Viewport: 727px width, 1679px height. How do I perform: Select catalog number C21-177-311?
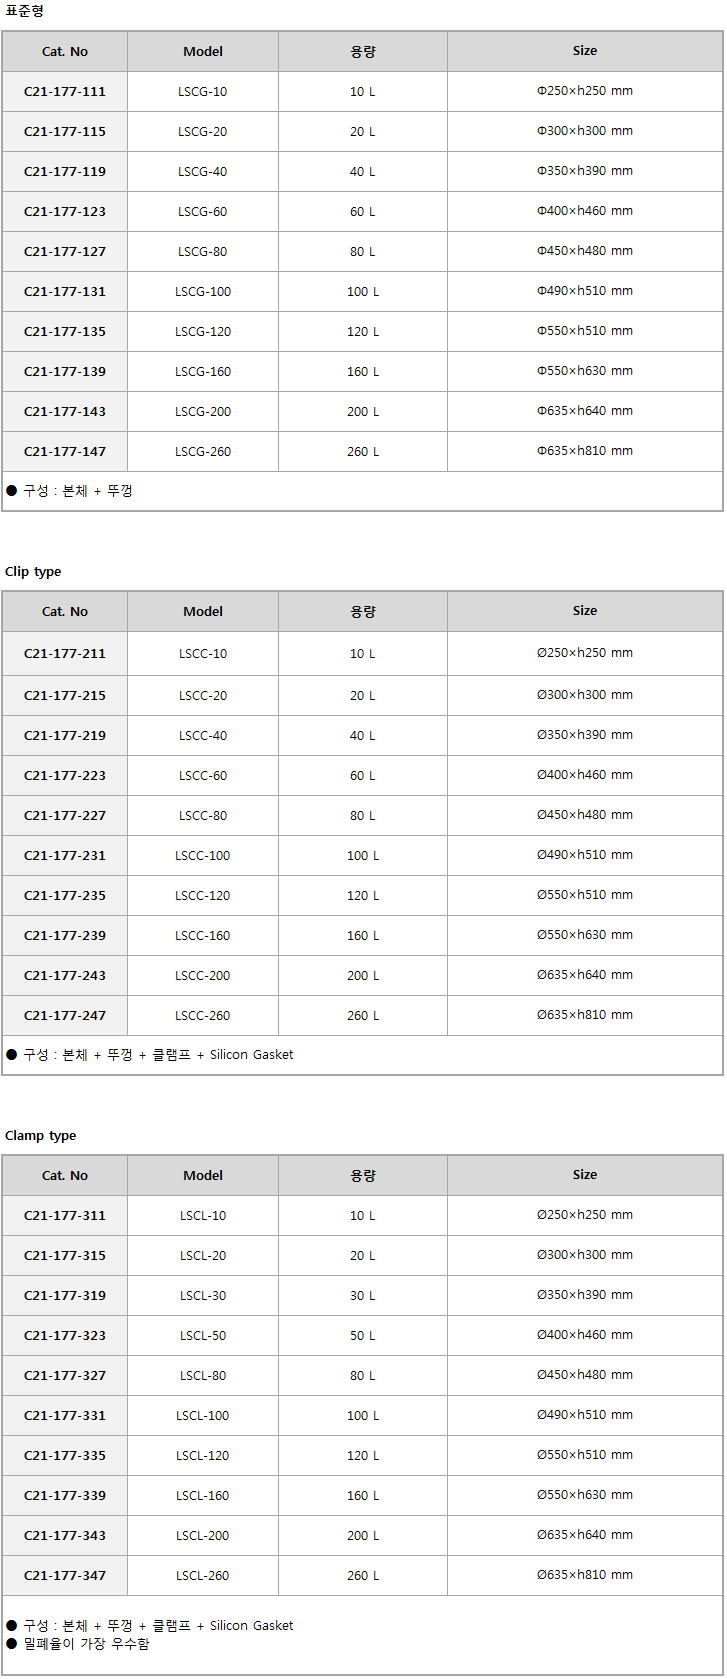65,1216
